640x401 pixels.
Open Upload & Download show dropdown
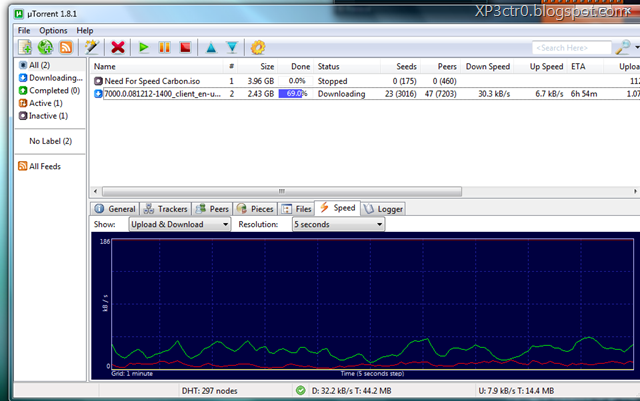point(180,224)
